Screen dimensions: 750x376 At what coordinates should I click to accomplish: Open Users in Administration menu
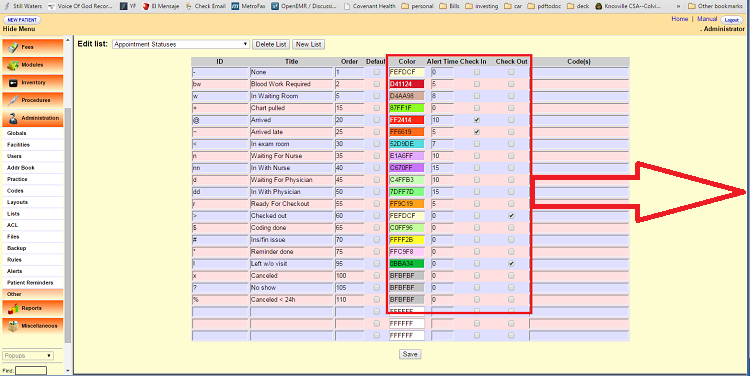[14, 156]
